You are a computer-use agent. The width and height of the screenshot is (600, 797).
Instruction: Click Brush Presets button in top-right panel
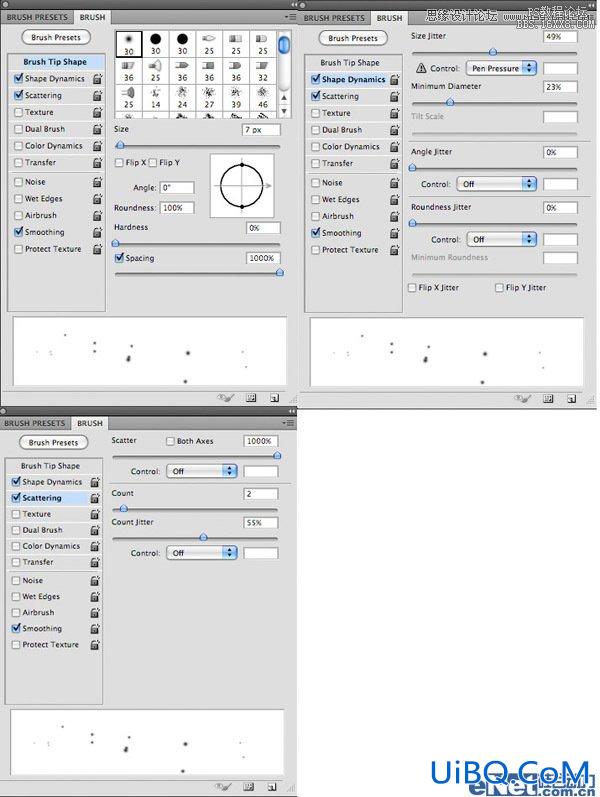tap(353, 38)
